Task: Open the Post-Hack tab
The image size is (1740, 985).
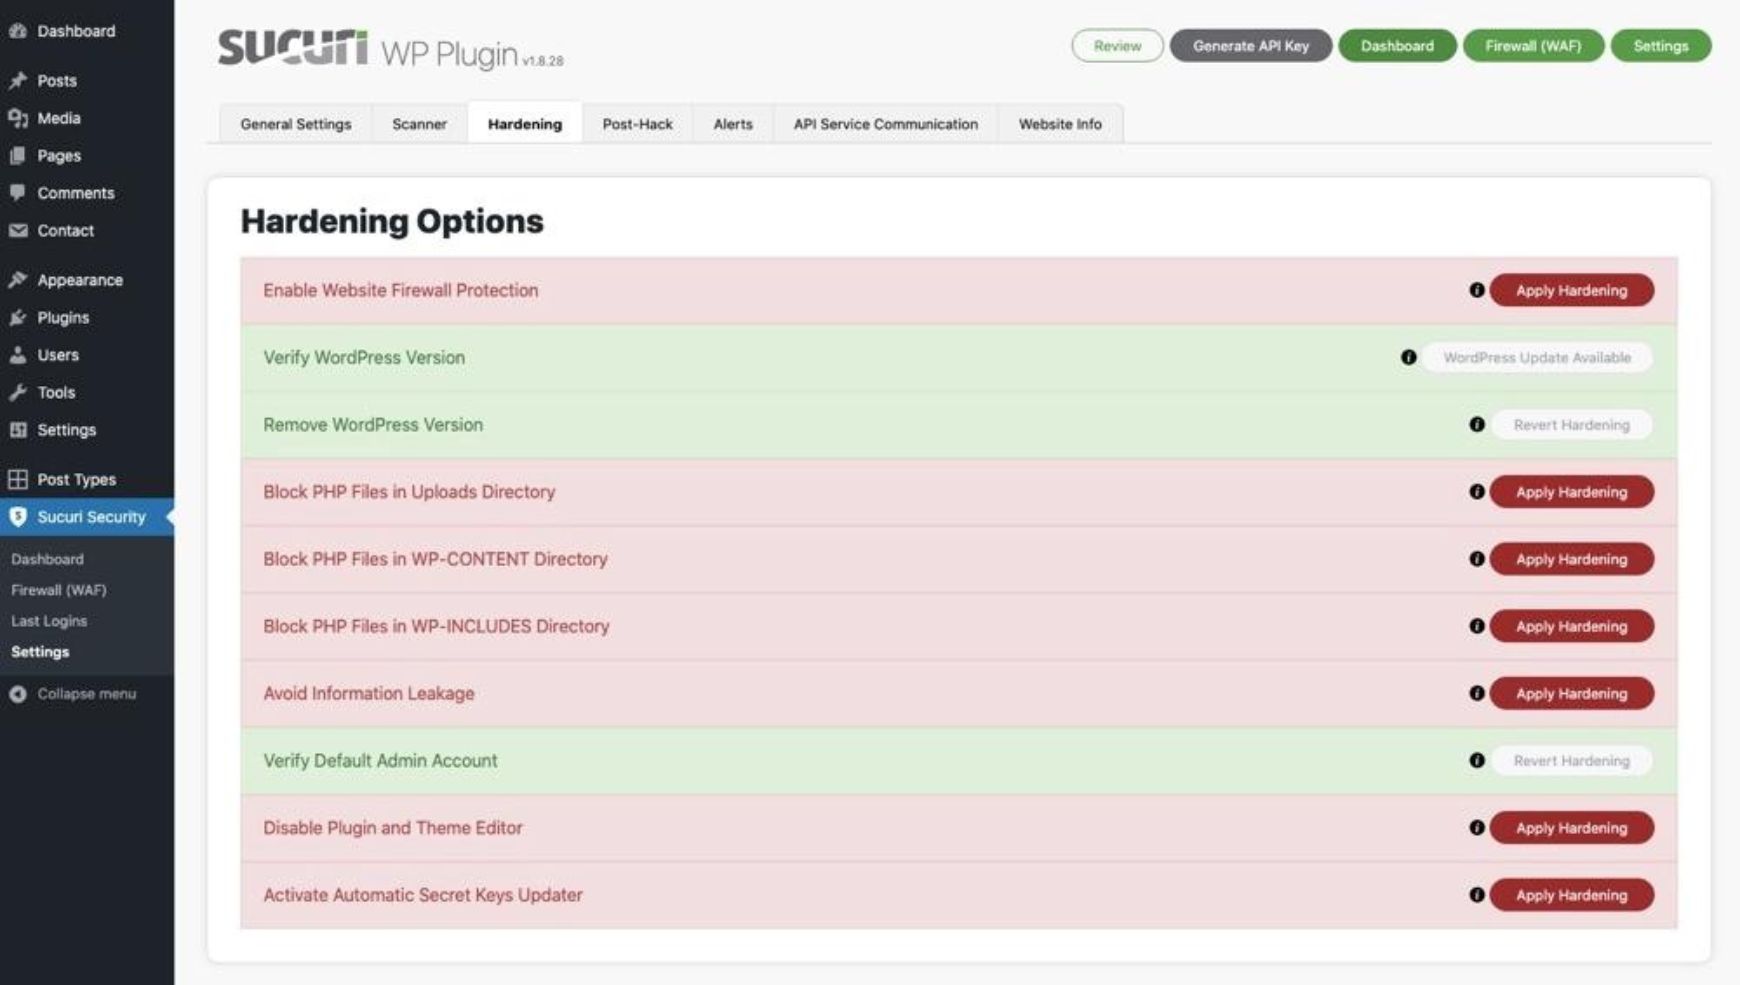Action: (x=637, y=124)
